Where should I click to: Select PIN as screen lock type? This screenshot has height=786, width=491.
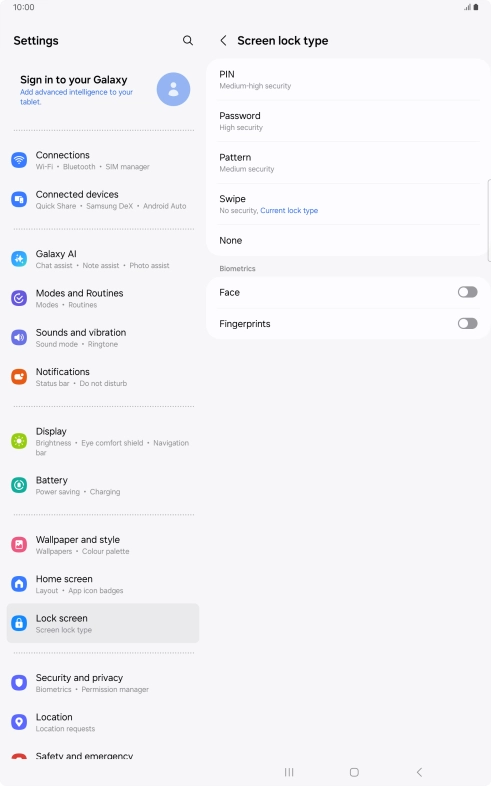click(x=349, y=80)
